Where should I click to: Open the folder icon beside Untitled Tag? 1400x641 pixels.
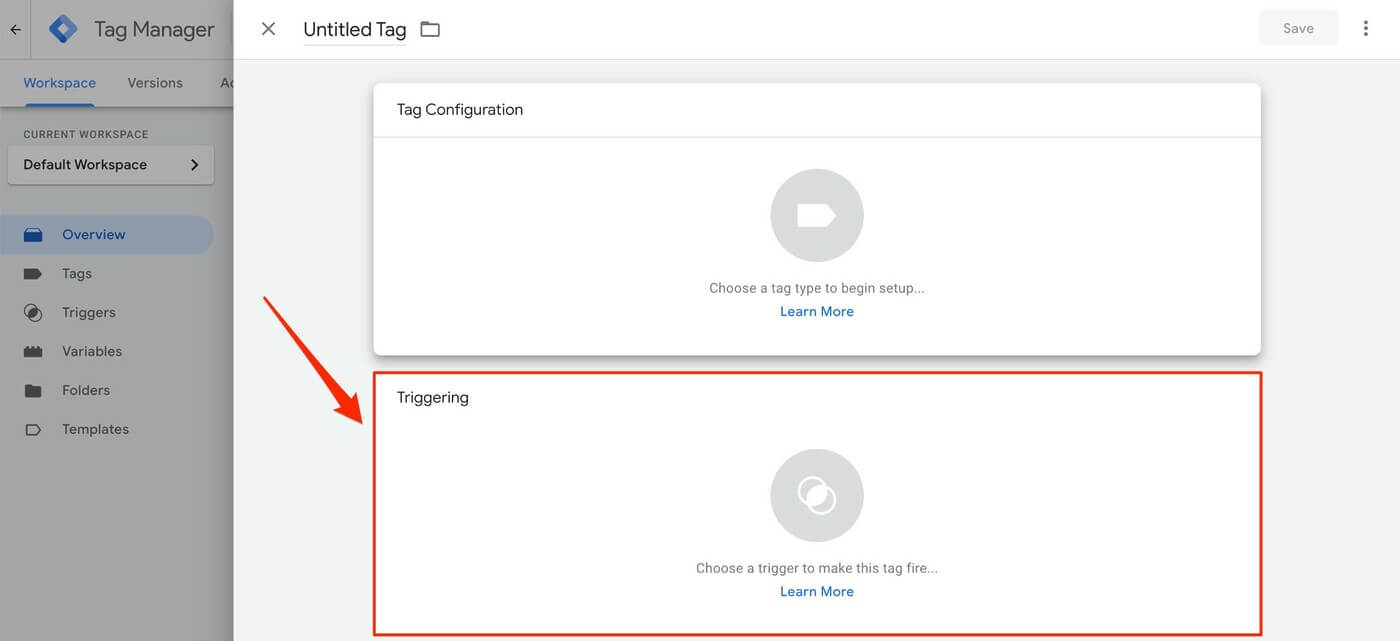point(429,28)
